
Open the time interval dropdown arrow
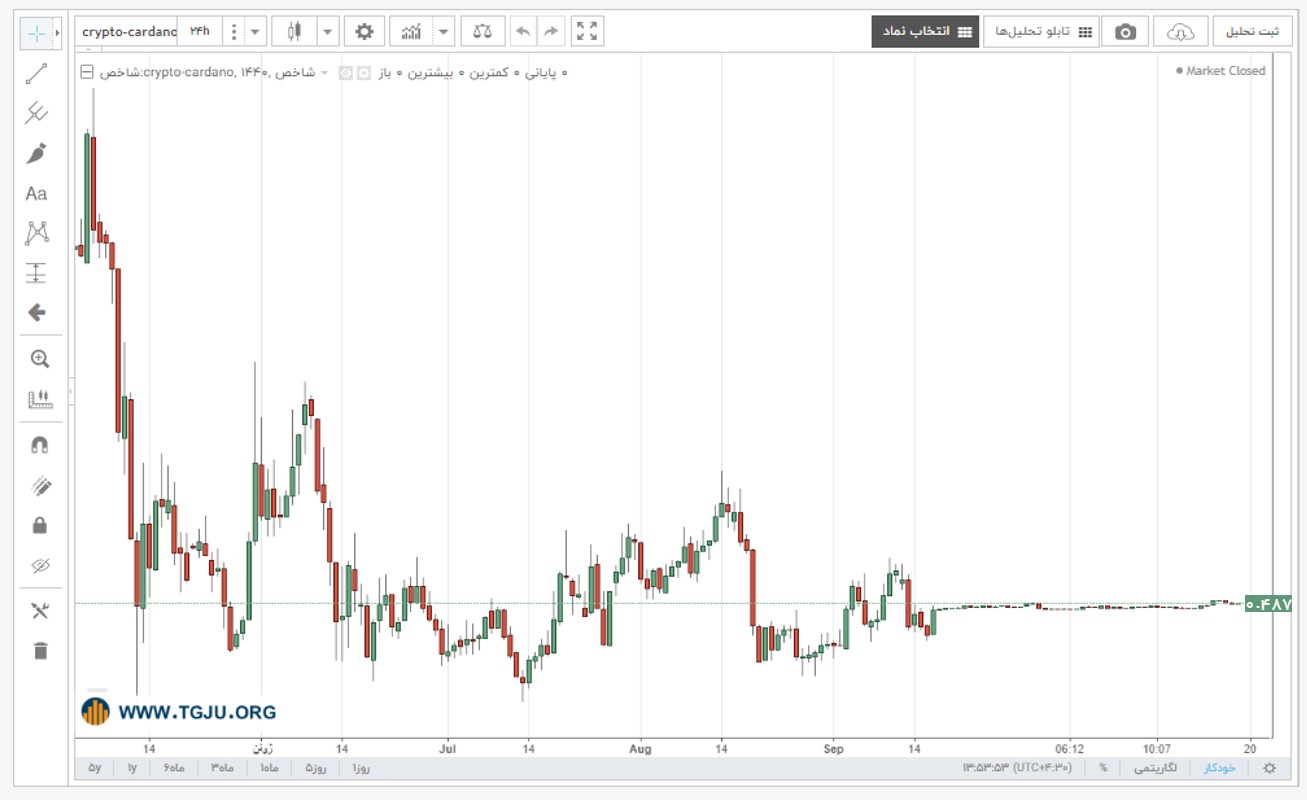pos(255,32)
